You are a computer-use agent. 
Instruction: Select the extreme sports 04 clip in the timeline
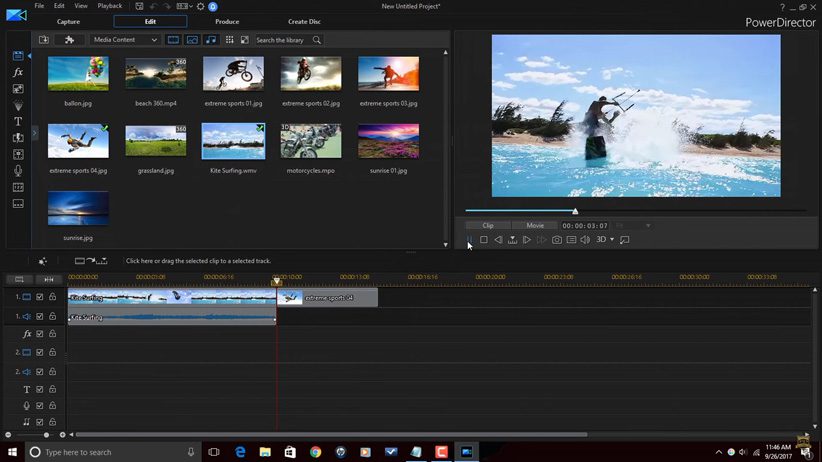pos(327,297)
